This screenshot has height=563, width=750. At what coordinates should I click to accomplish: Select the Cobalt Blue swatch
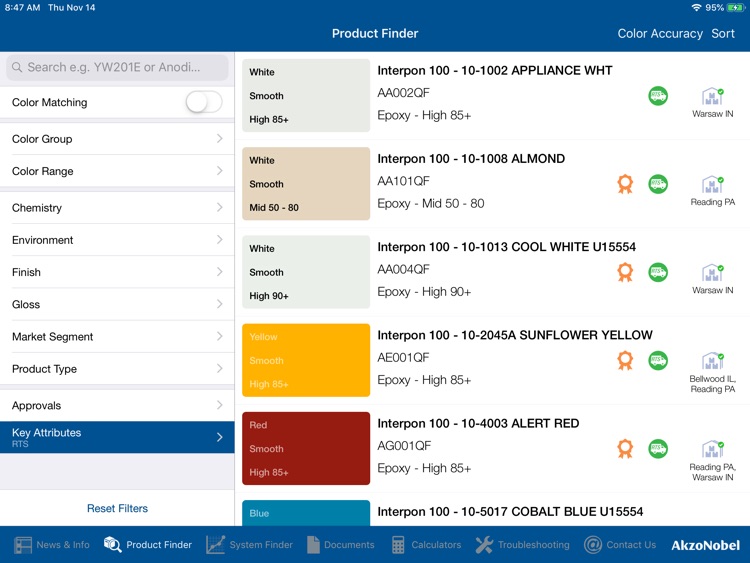click(306, 513)
